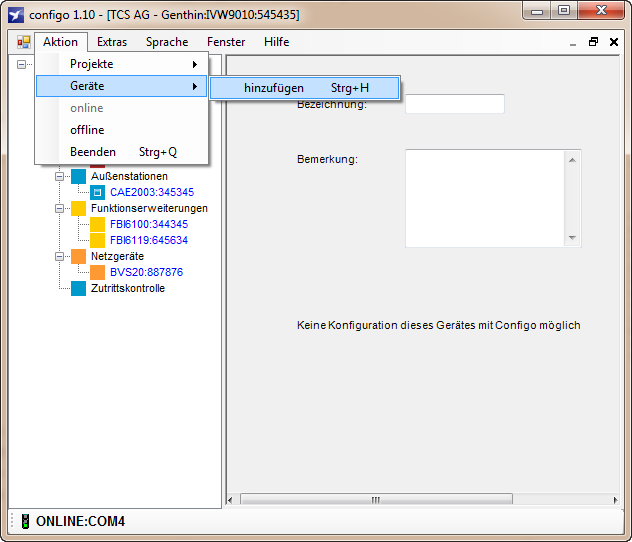Select the FBI6100:344345 device in tree

click(x=149, y=224)
